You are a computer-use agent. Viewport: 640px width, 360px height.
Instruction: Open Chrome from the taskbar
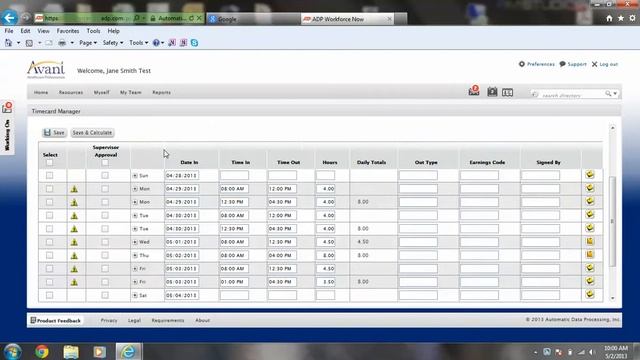pyautogui.click(x=42, y=351)
